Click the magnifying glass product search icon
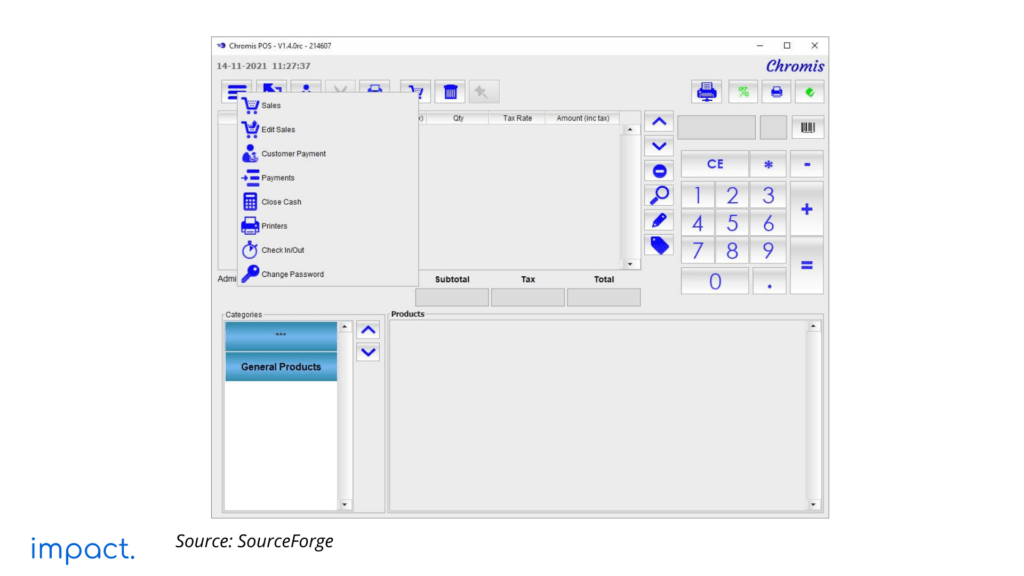The height and width of the screenshot is (576, 1024). pos(660,195)
